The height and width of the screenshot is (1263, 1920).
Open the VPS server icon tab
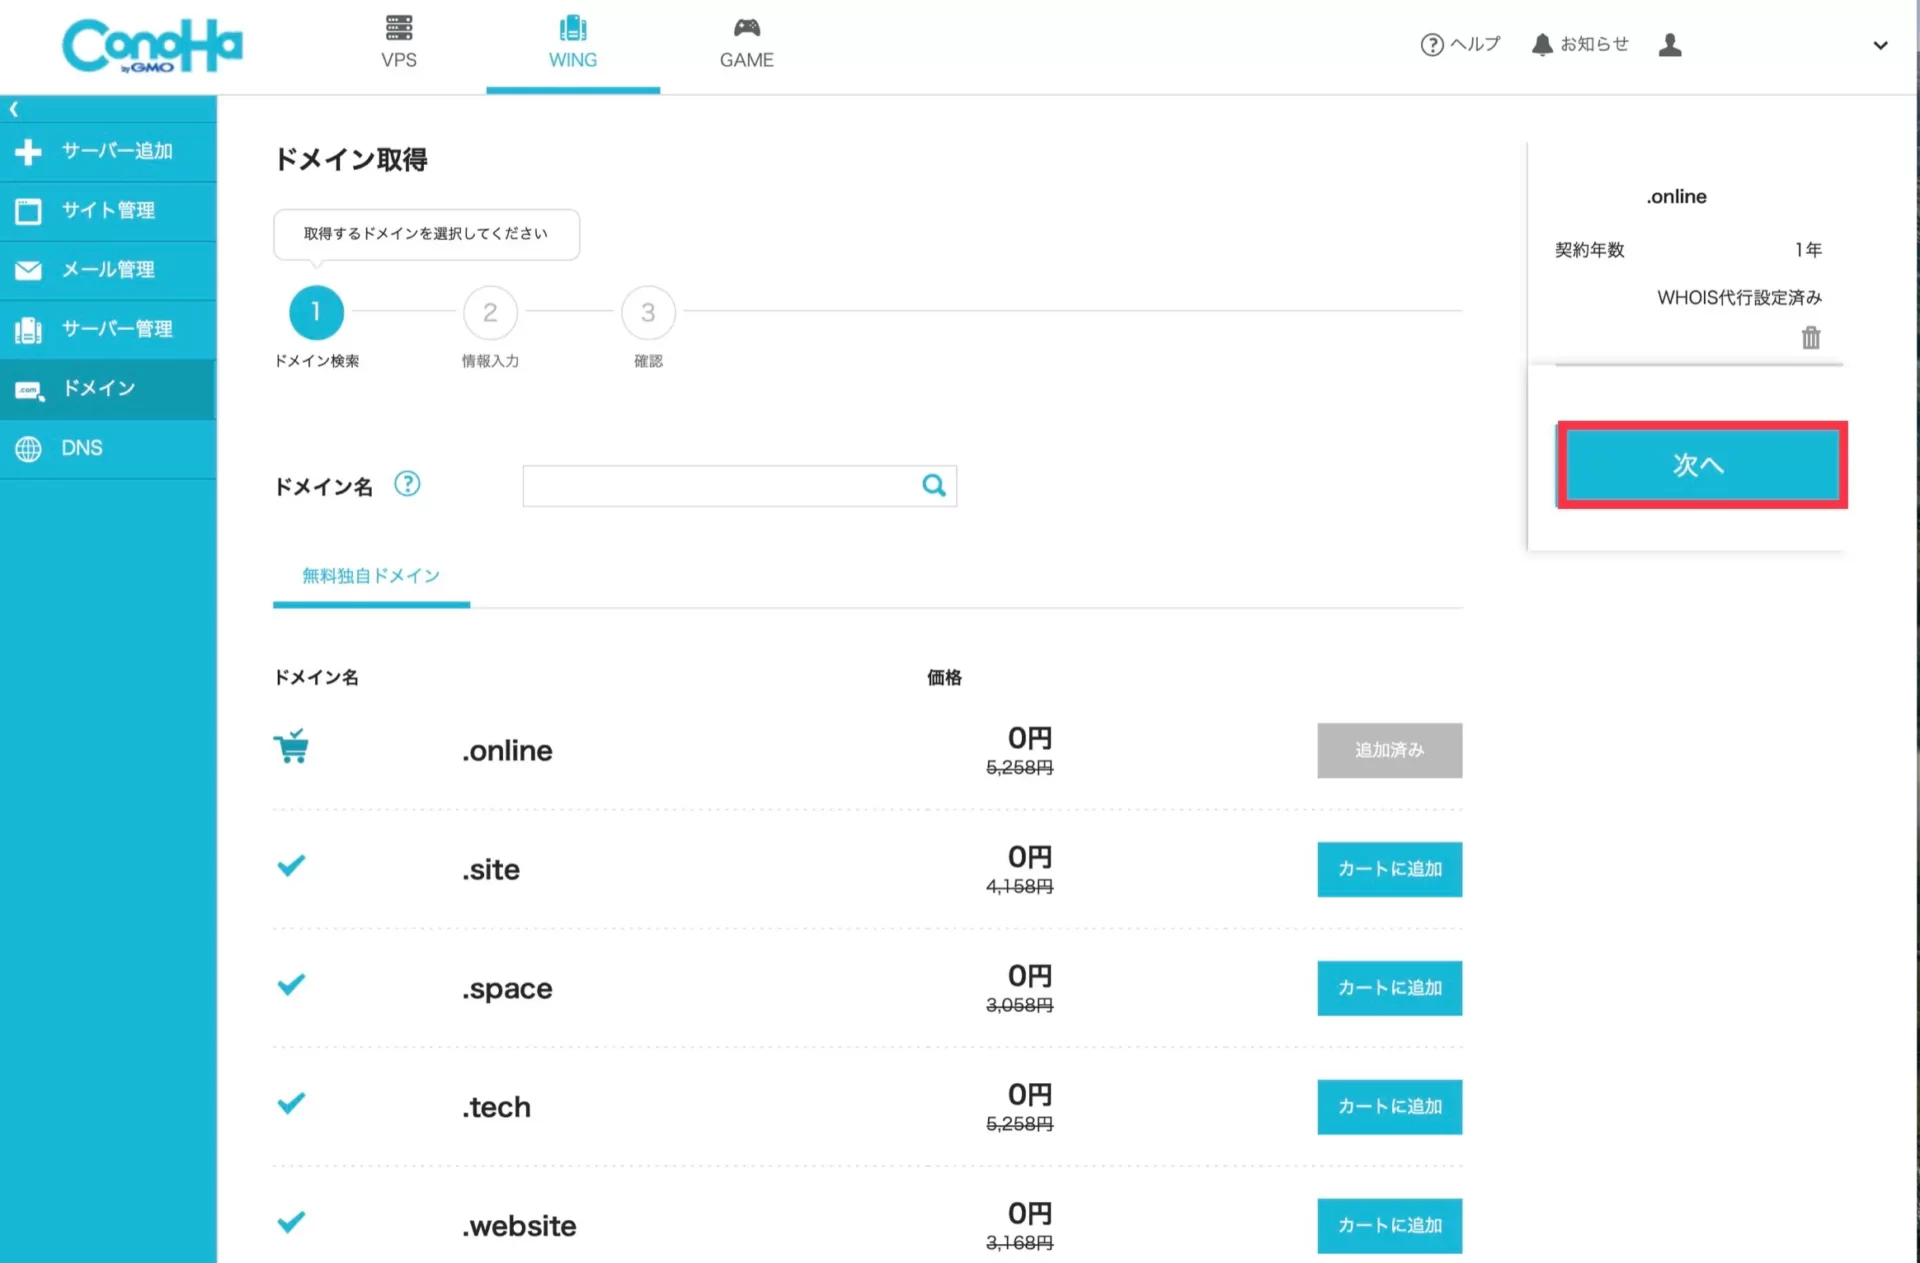[399, 42]
